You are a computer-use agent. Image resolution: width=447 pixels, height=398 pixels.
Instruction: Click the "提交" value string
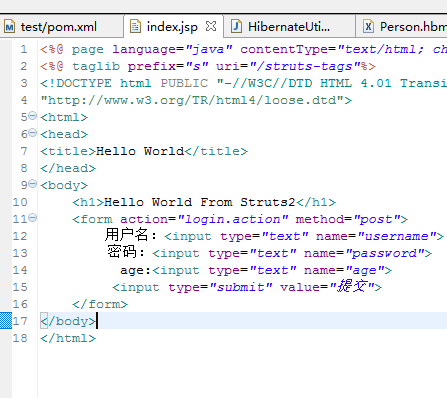pyautogui.click(x=352, y=286)
